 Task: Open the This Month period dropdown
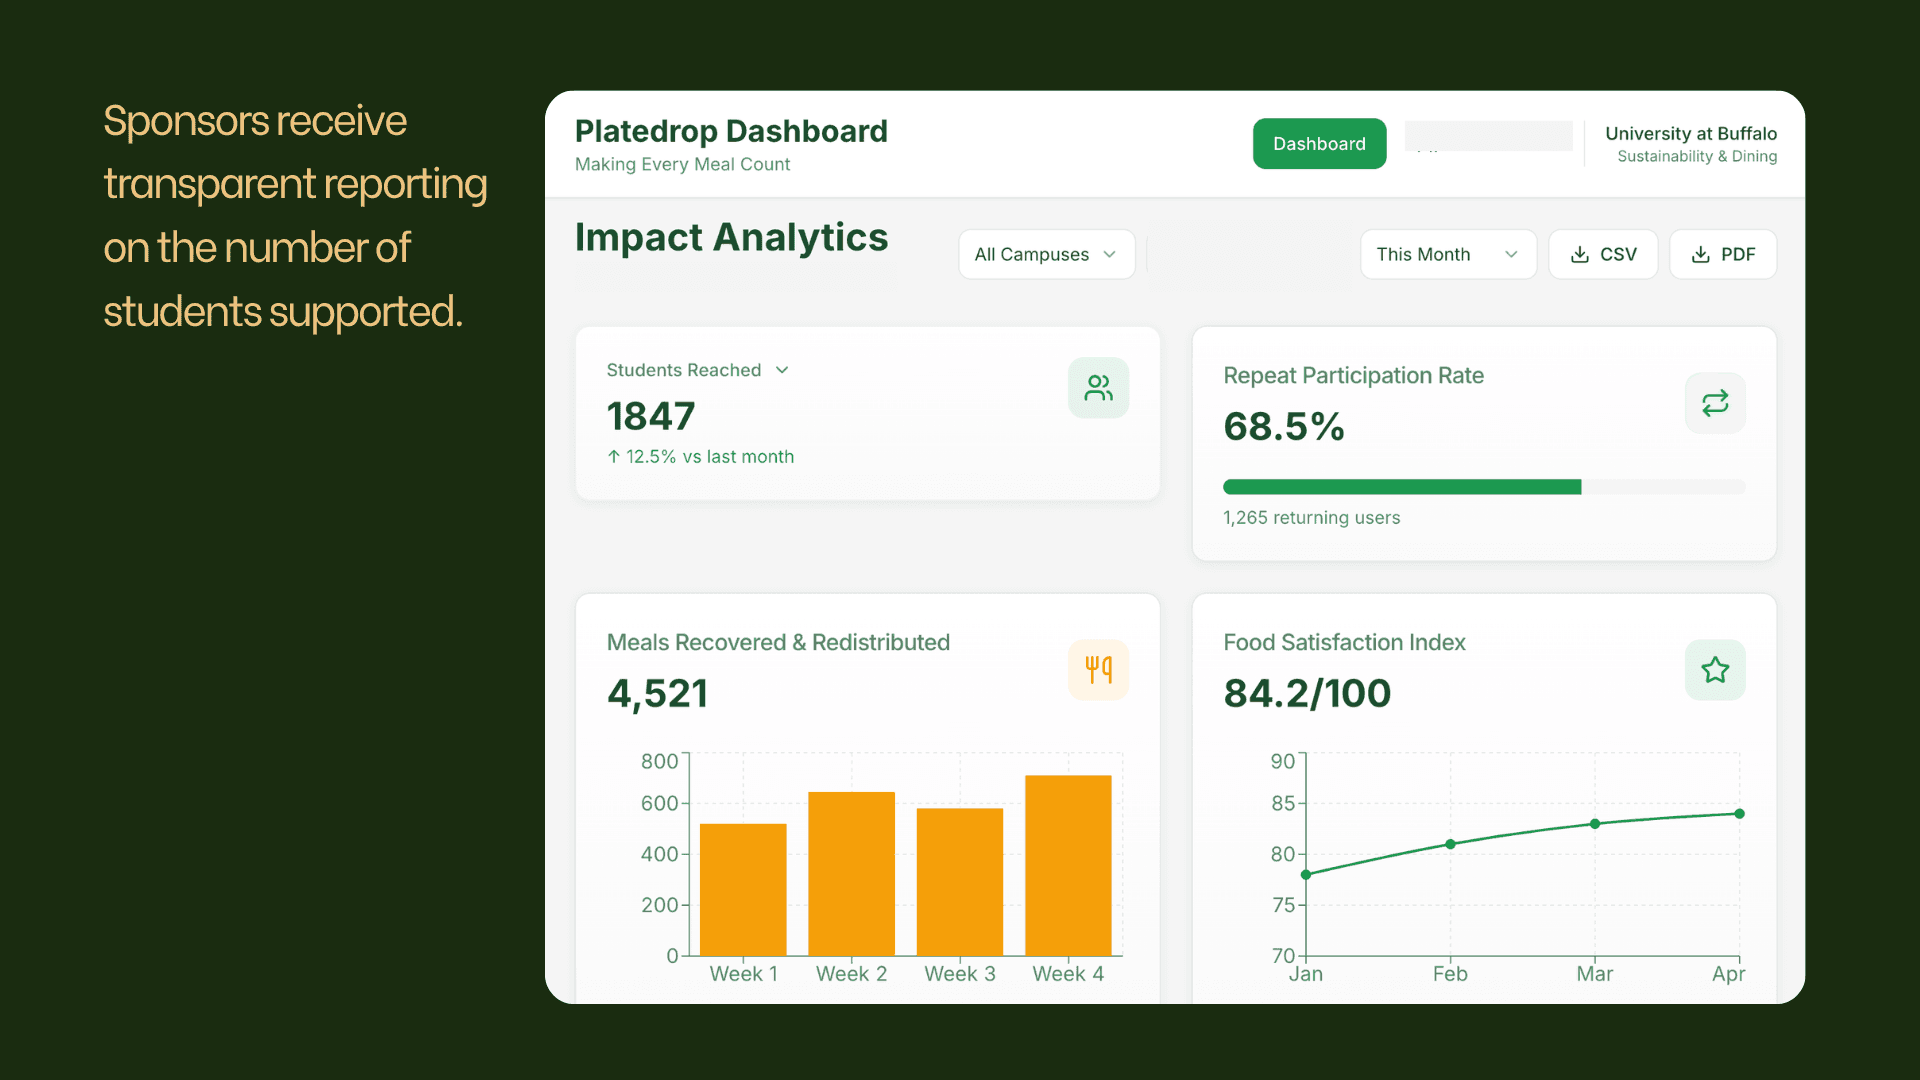point(1447,255)
